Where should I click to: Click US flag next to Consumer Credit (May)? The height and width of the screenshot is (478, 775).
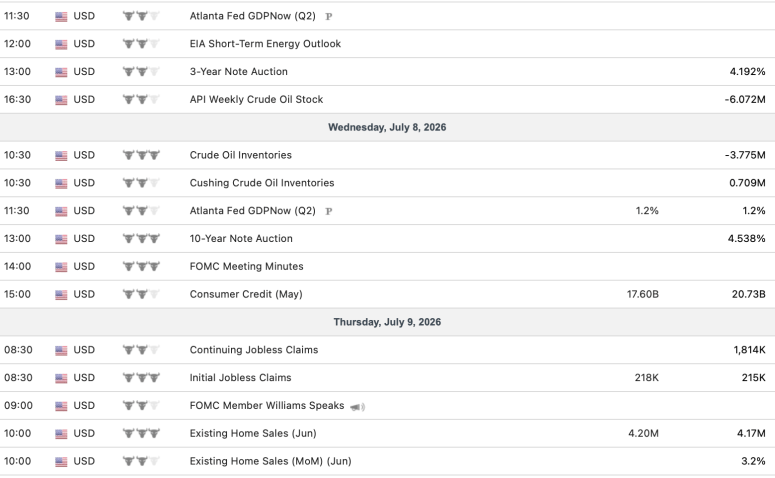tap(61, 295)
